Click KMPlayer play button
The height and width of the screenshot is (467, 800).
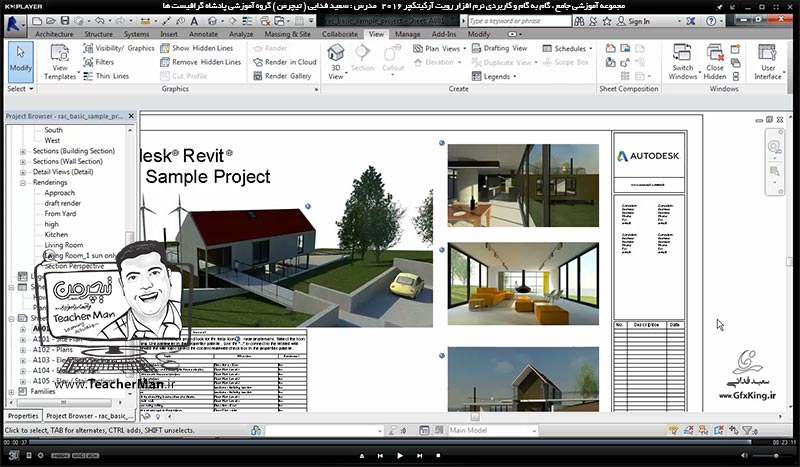399,455
